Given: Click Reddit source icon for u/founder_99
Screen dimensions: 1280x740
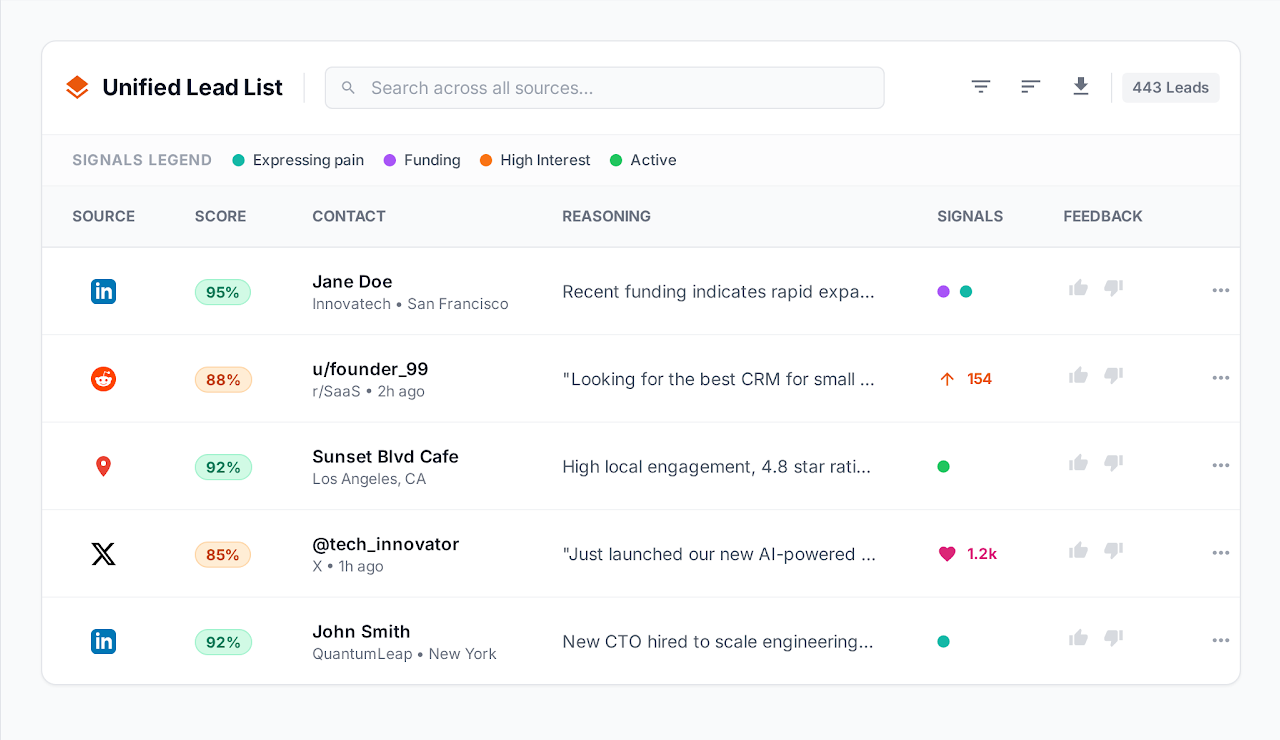Looking at the screenshot, I should 103,379.
